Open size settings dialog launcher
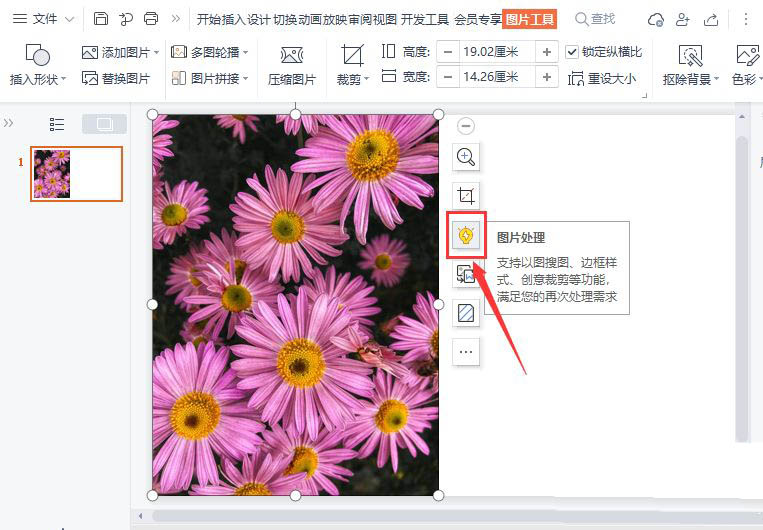 645,95
